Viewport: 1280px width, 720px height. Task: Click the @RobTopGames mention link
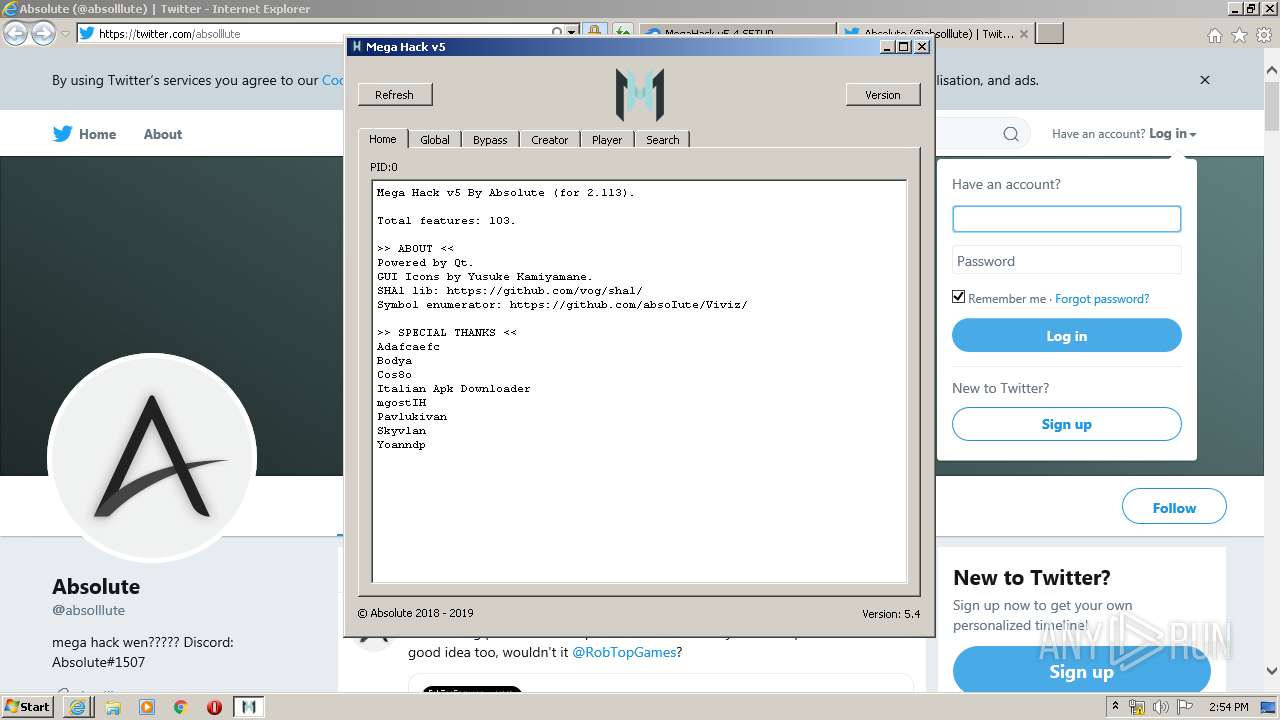[624, 652]
